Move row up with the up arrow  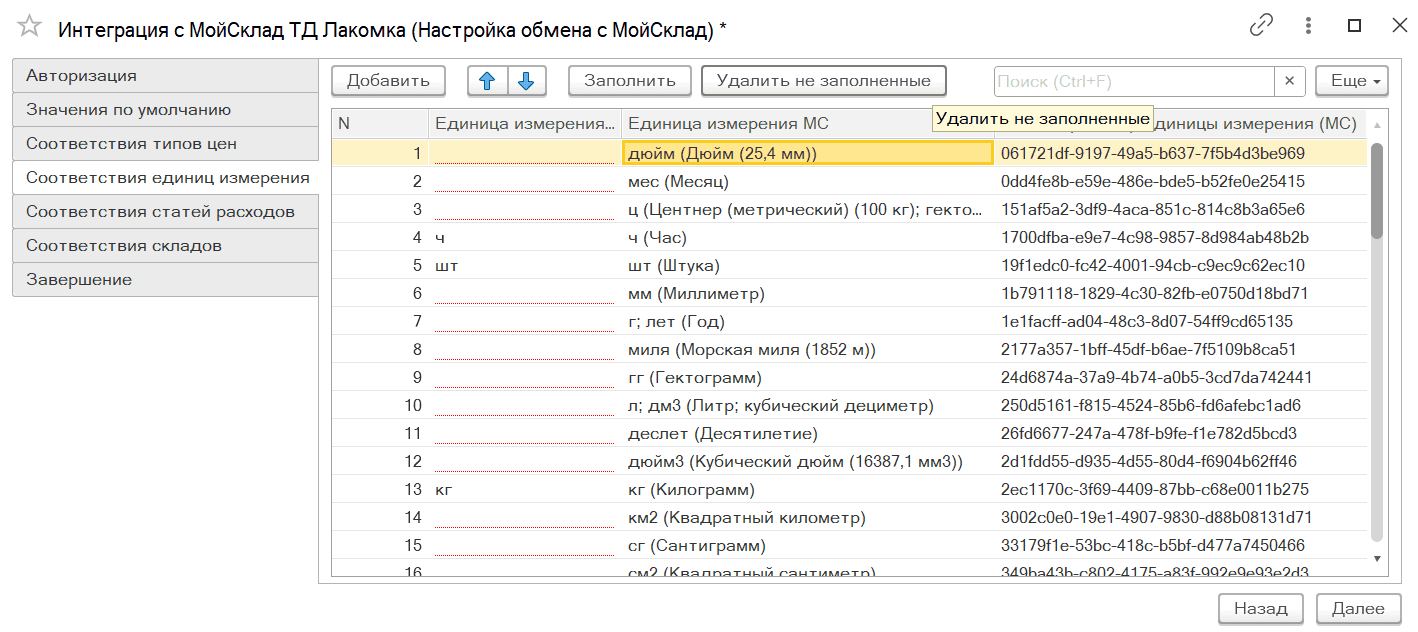[488, 81]
